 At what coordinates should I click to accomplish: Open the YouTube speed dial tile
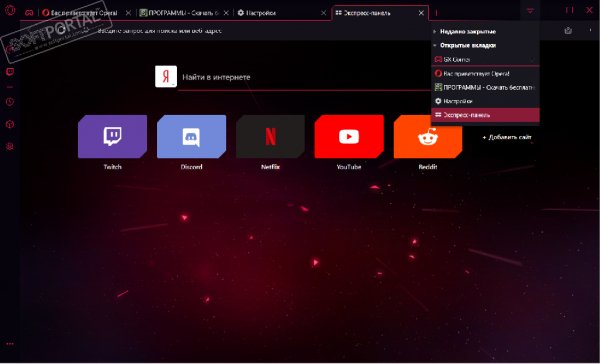coord(349,136)
